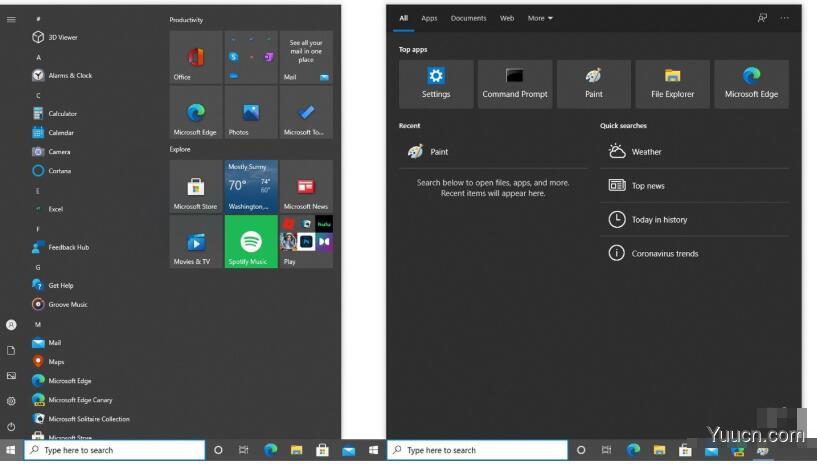817x464 pixels.
Task: Jump to letter A app group header
Action: tap(39, 57)
